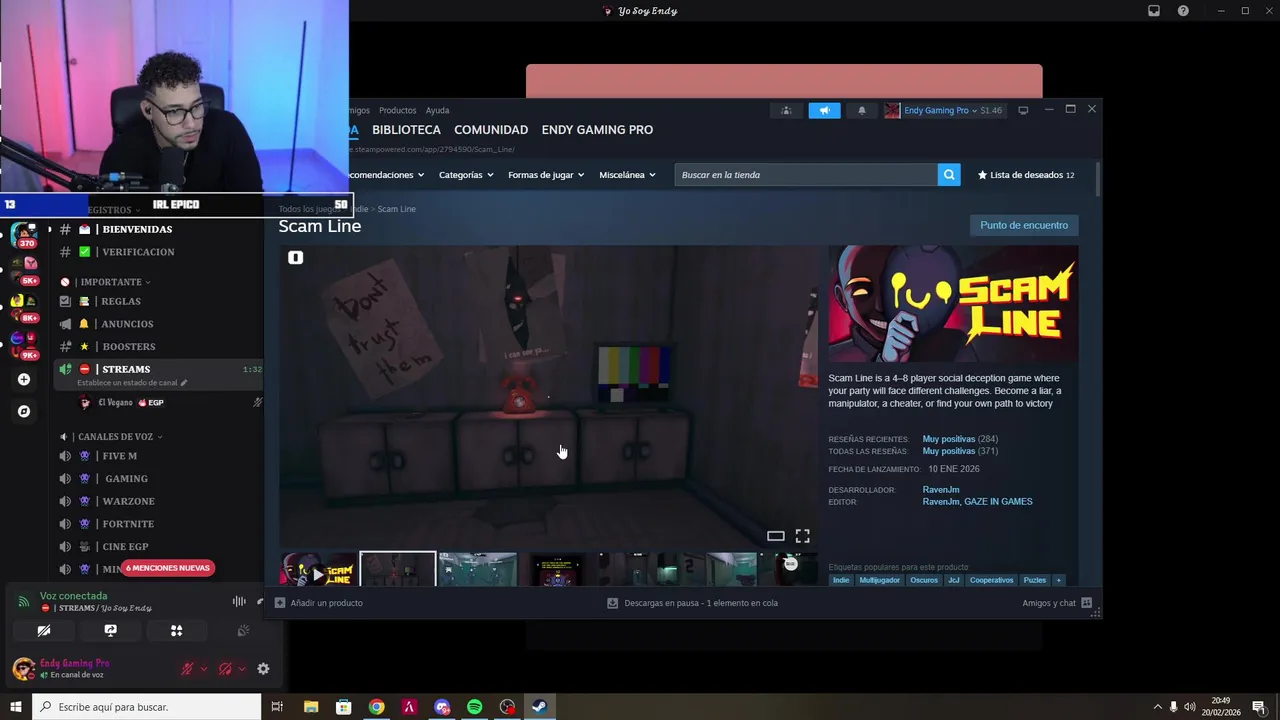Screen dimensions: 1280x720
Task: Open OBS Studio from the taskbar
Action: coord(507,707)
